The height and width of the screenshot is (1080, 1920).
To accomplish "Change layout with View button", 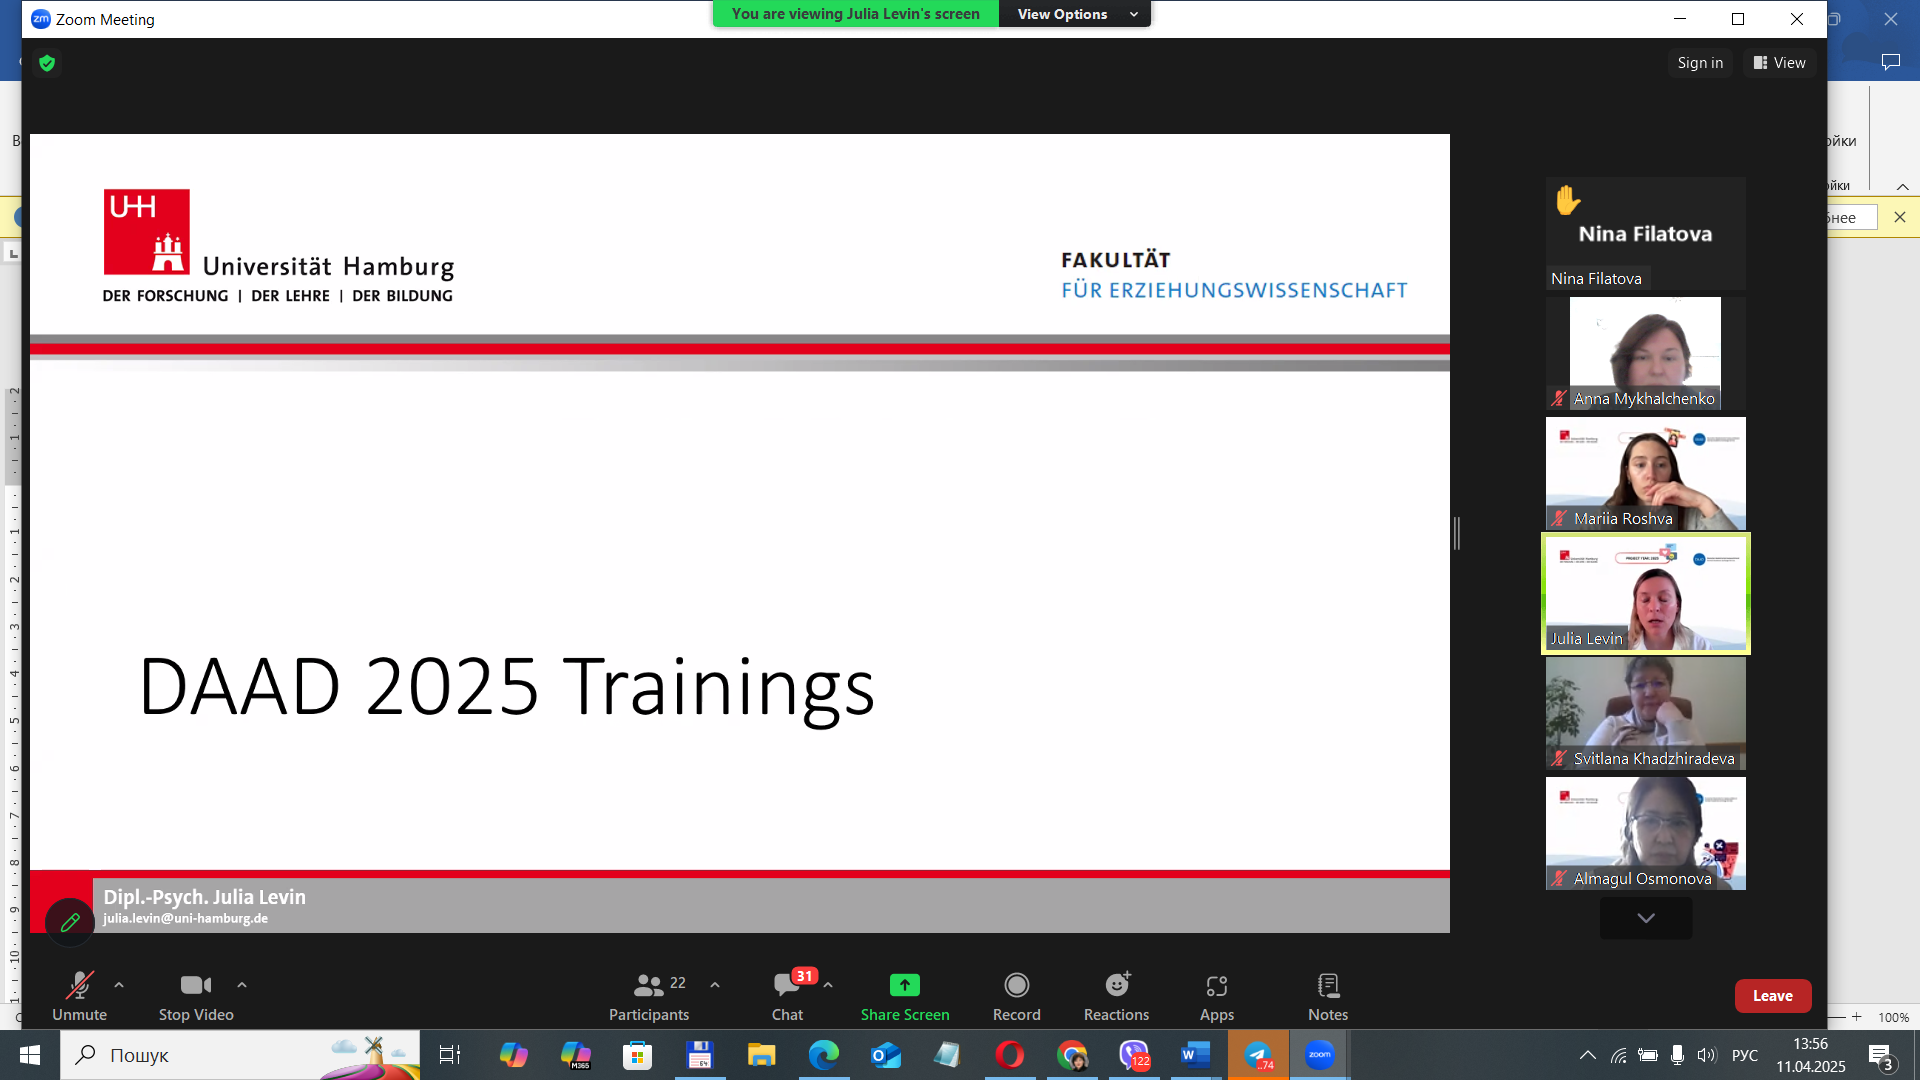I will [x=1780, y=62].
